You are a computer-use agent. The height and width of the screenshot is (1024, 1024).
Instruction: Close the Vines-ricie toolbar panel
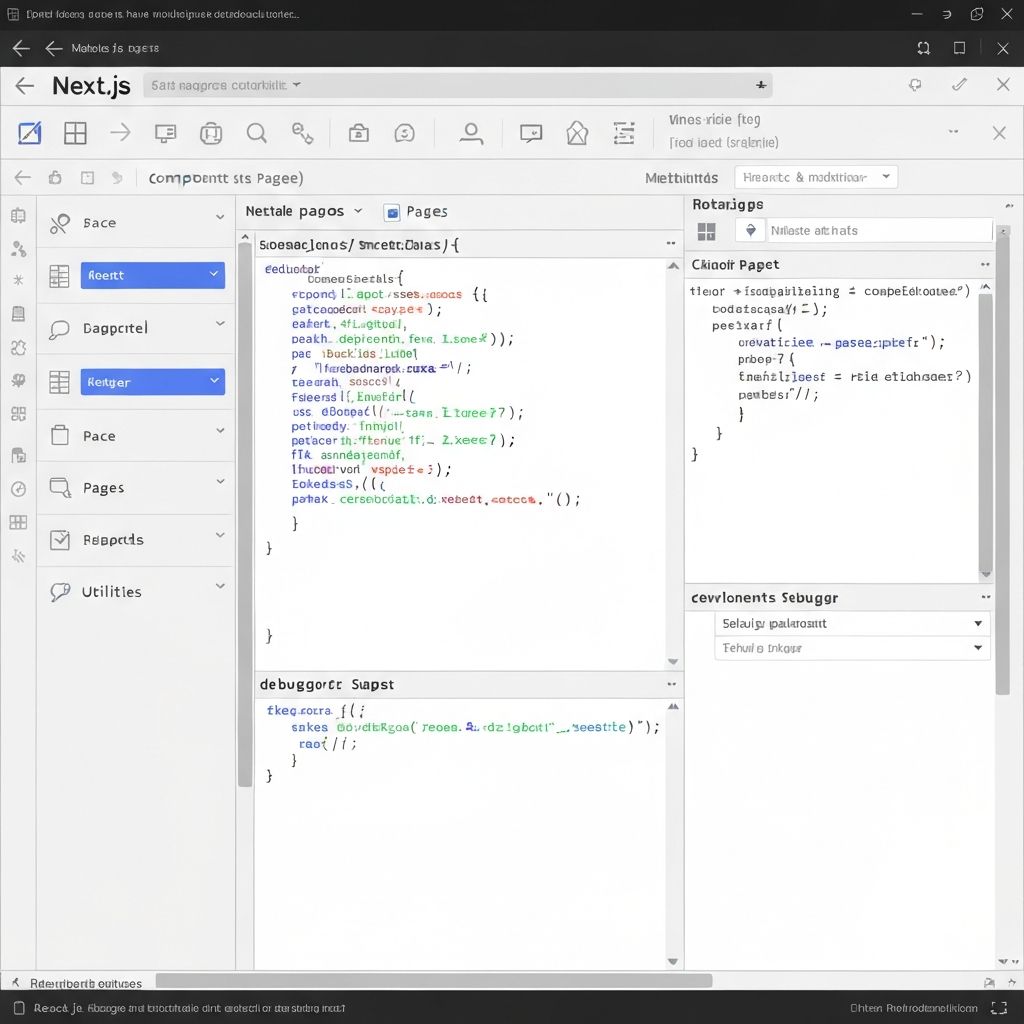[999, 133]
